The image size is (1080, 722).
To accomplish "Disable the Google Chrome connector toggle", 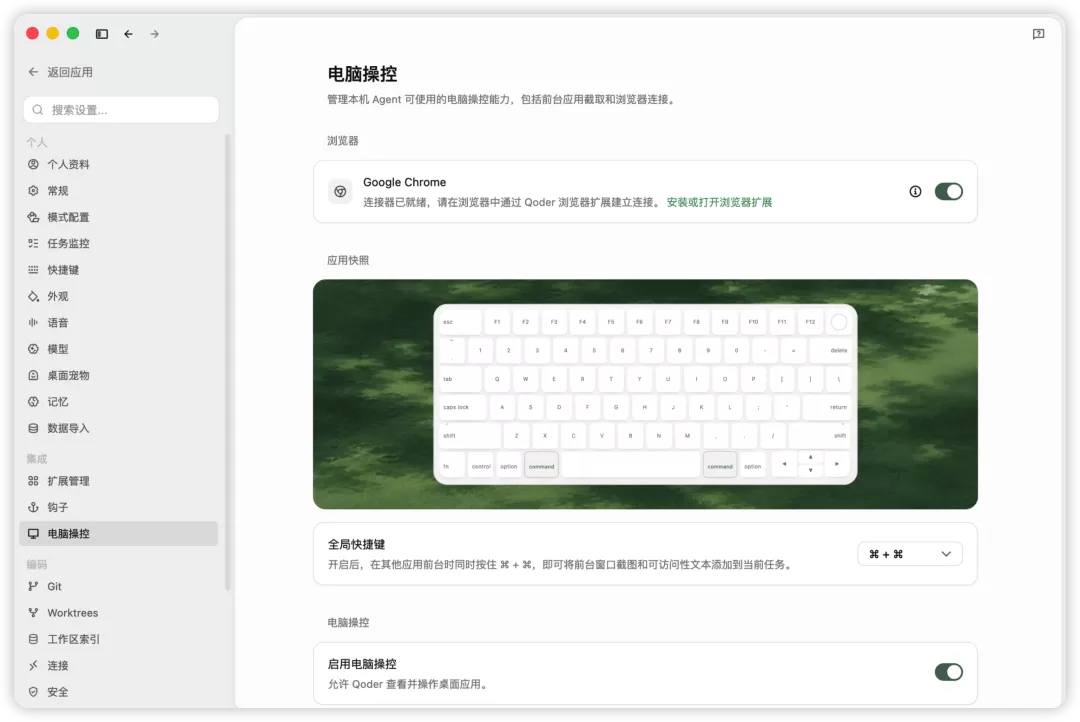I will click(948, 192).
